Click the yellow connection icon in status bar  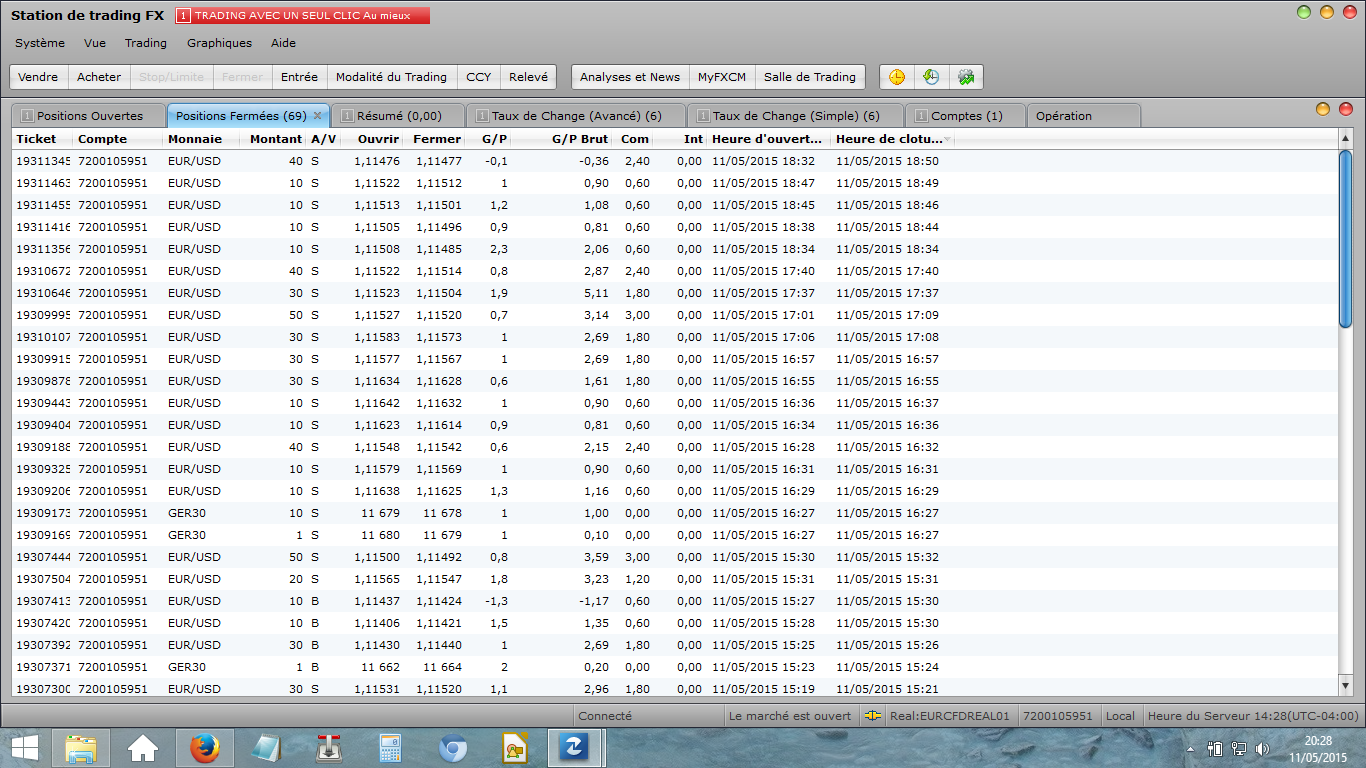(873, 716)
